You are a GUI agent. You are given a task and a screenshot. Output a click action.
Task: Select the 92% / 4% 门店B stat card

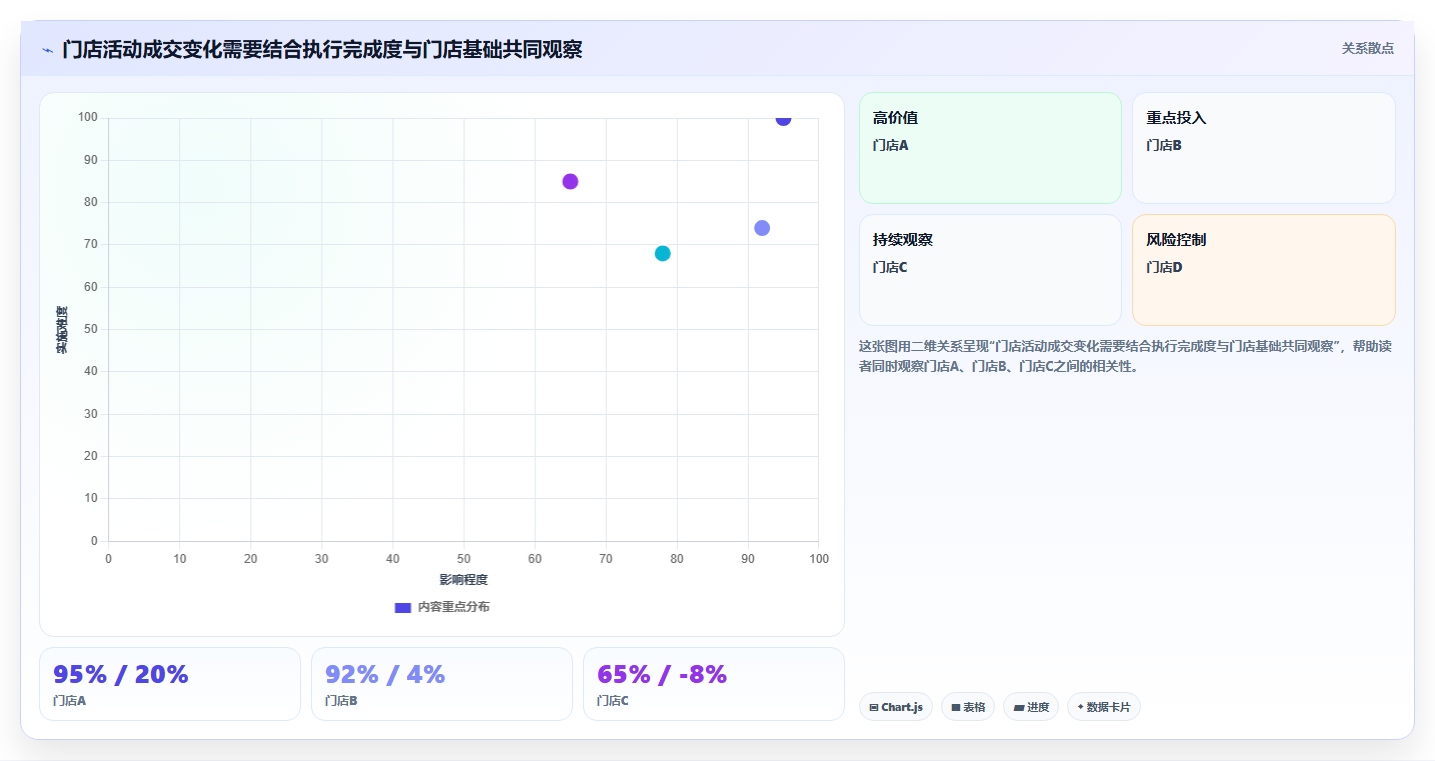(442, 684)
